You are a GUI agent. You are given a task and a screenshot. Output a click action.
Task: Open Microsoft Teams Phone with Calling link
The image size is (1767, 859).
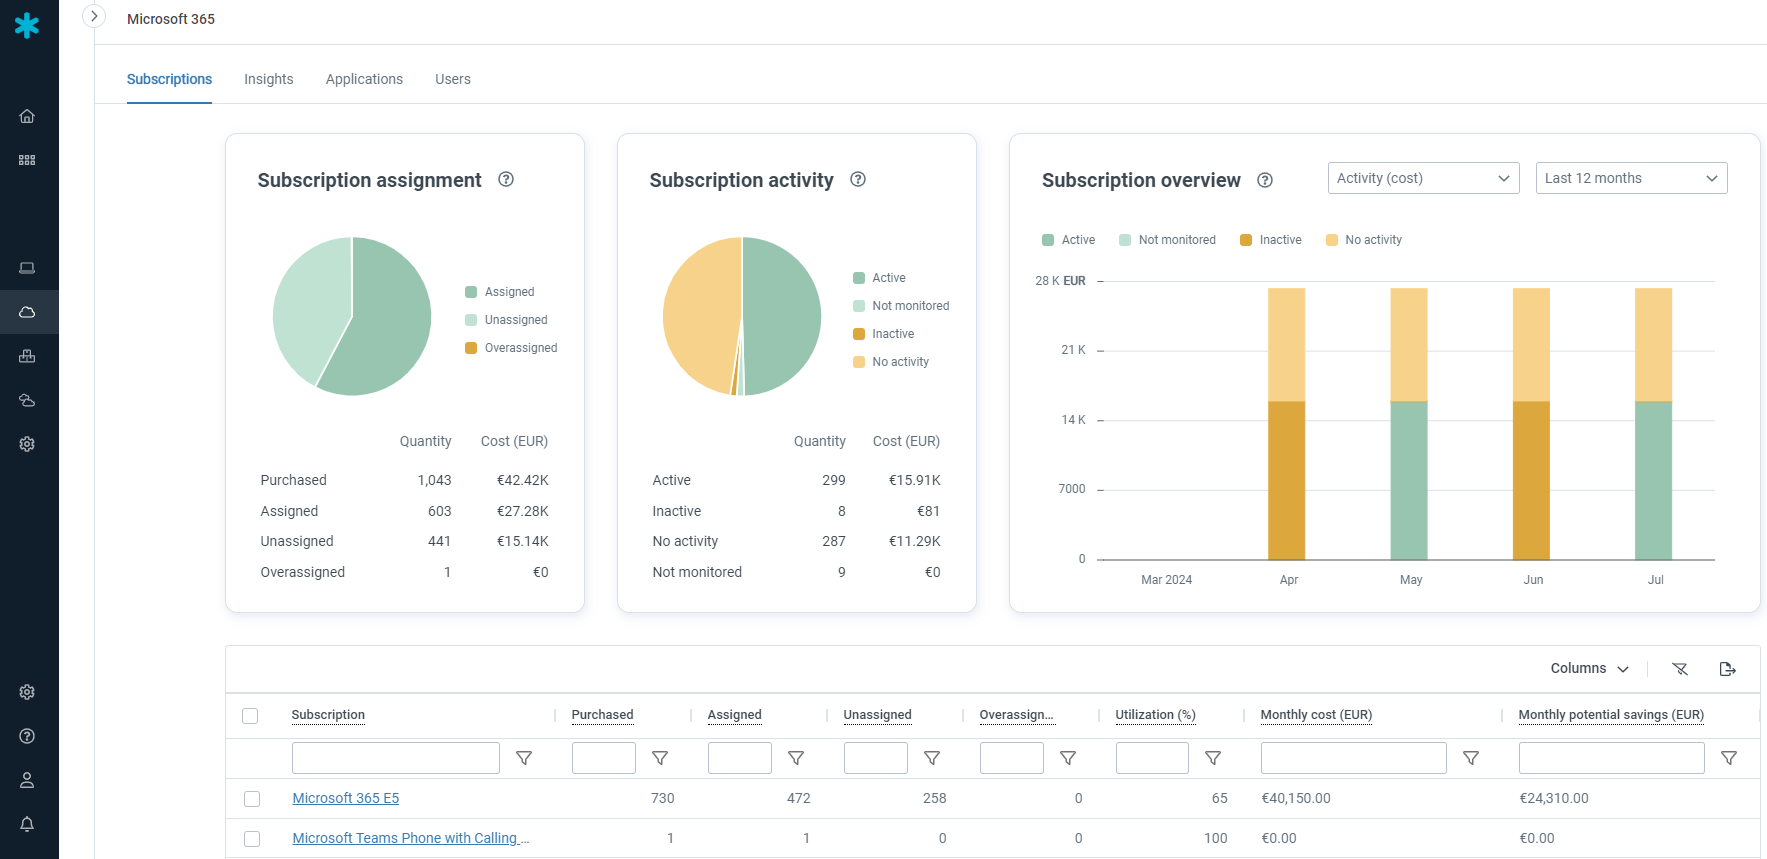411,838
